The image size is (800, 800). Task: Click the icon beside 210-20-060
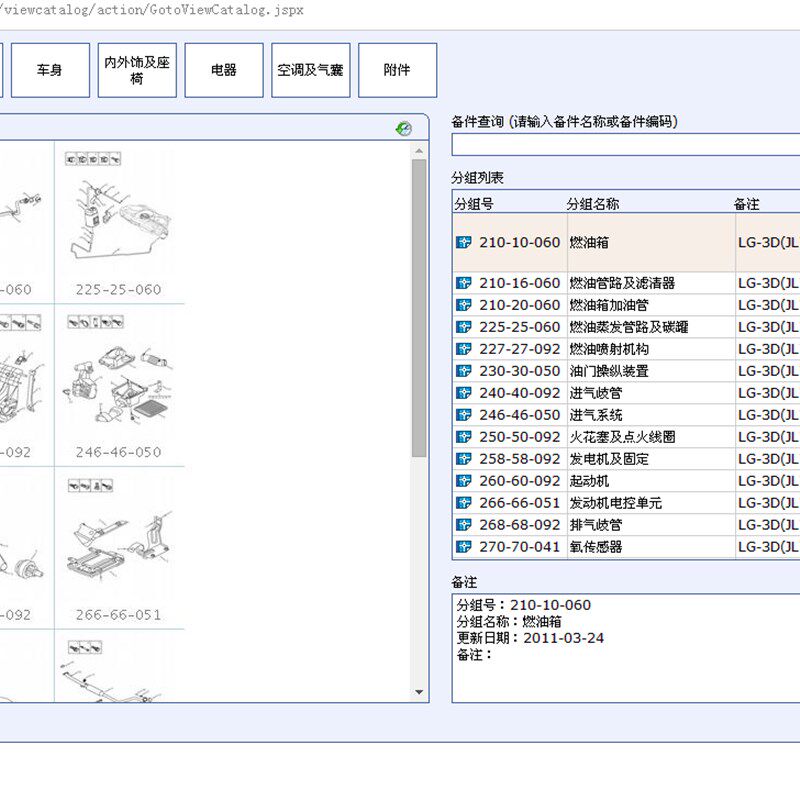click(463, 305)
